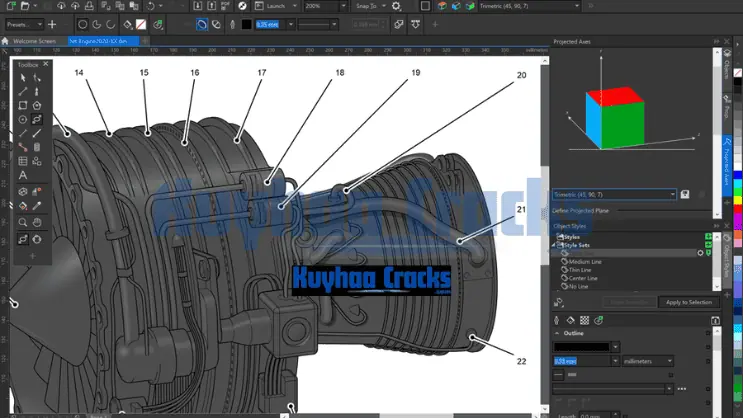Toggle the drawing plane checkbox in toolbar

(x=426, y=6)
